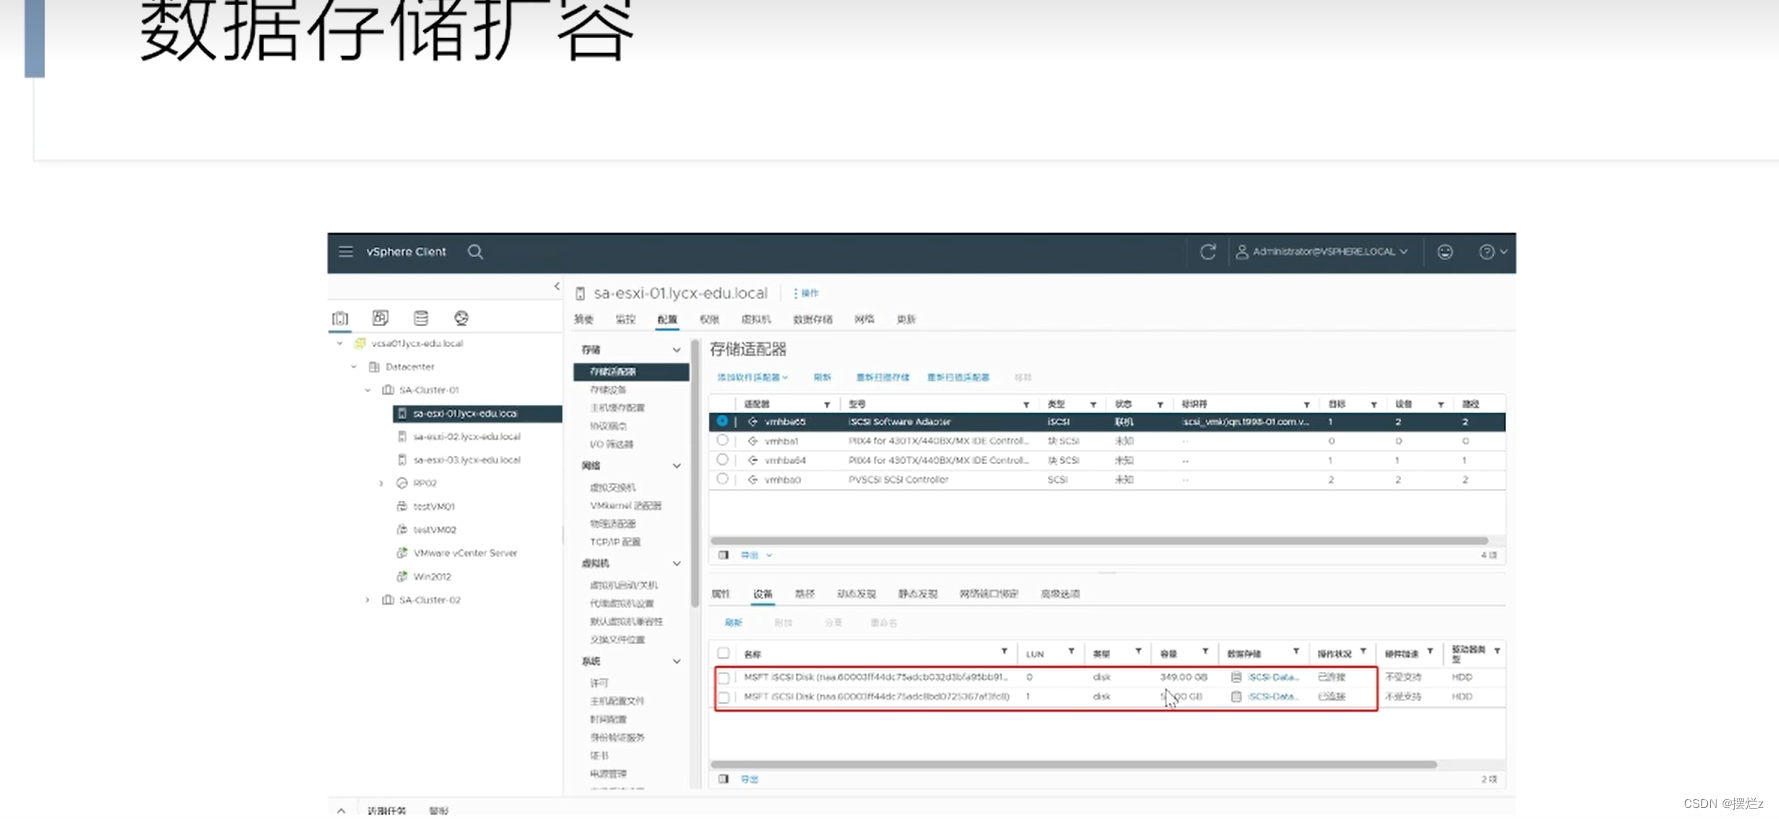Switch to the 路径 tab
Screen dimensions: 1779x819
click(805, 594)
